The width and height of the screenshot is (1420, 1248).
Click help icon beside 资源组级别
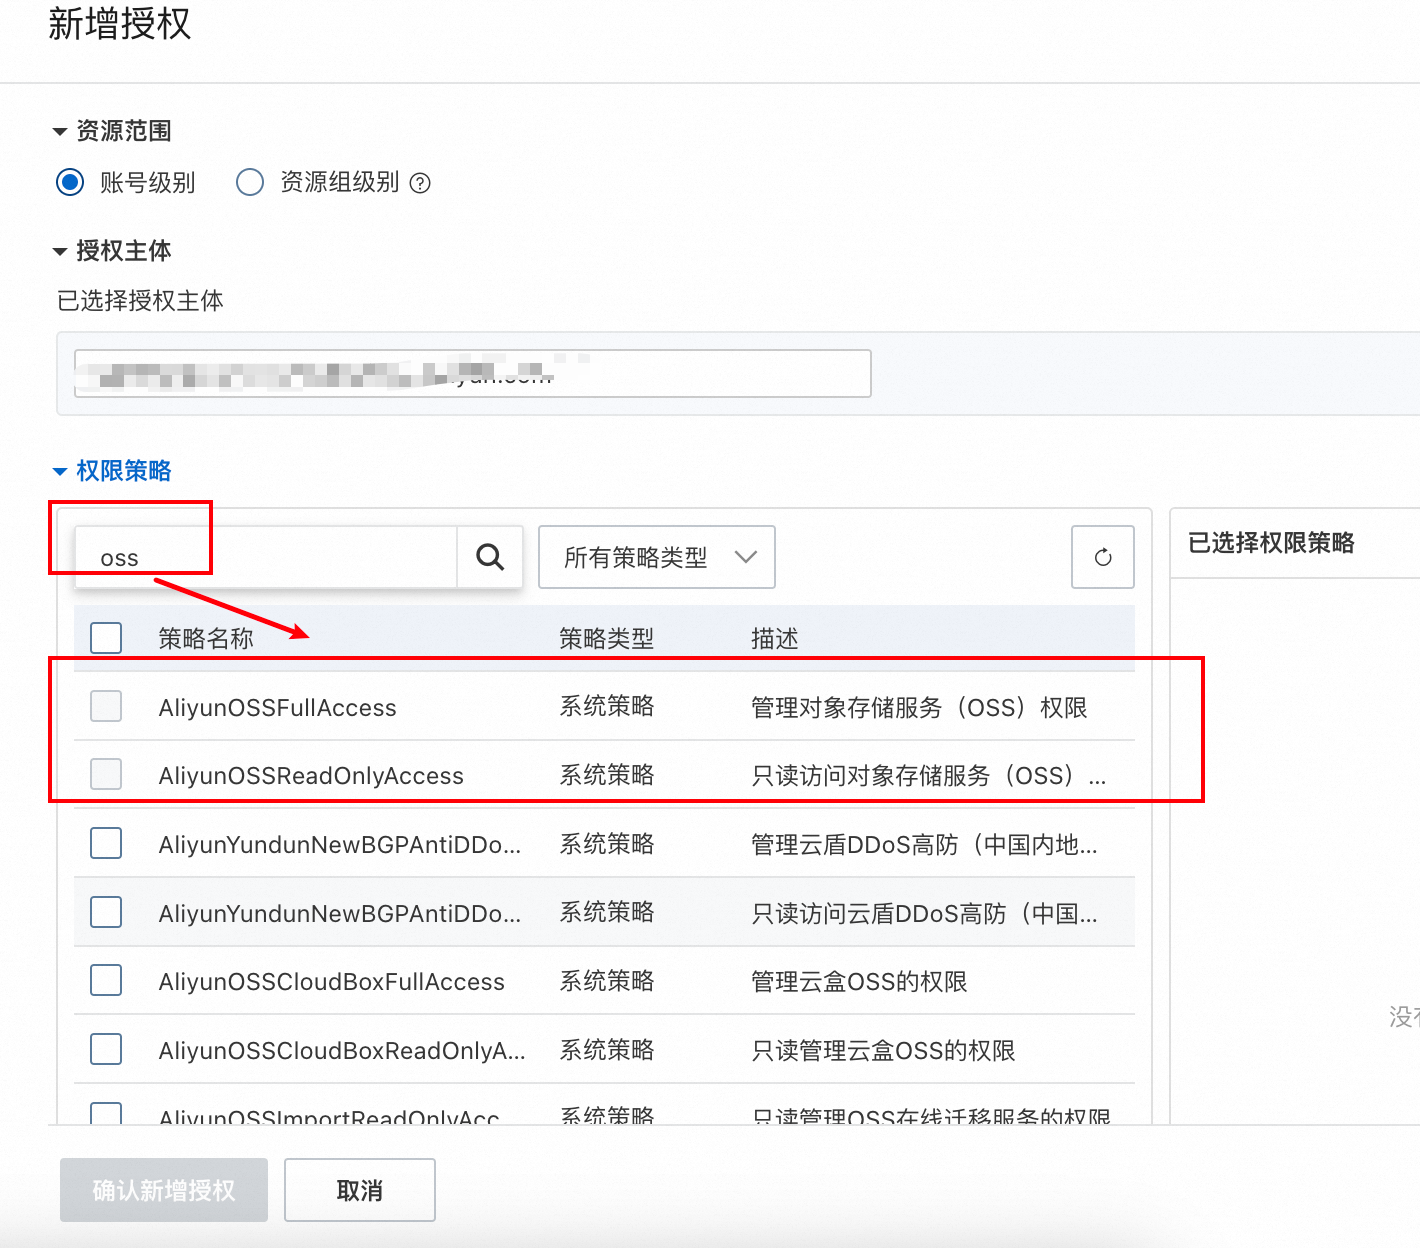(x=421, y=183)
